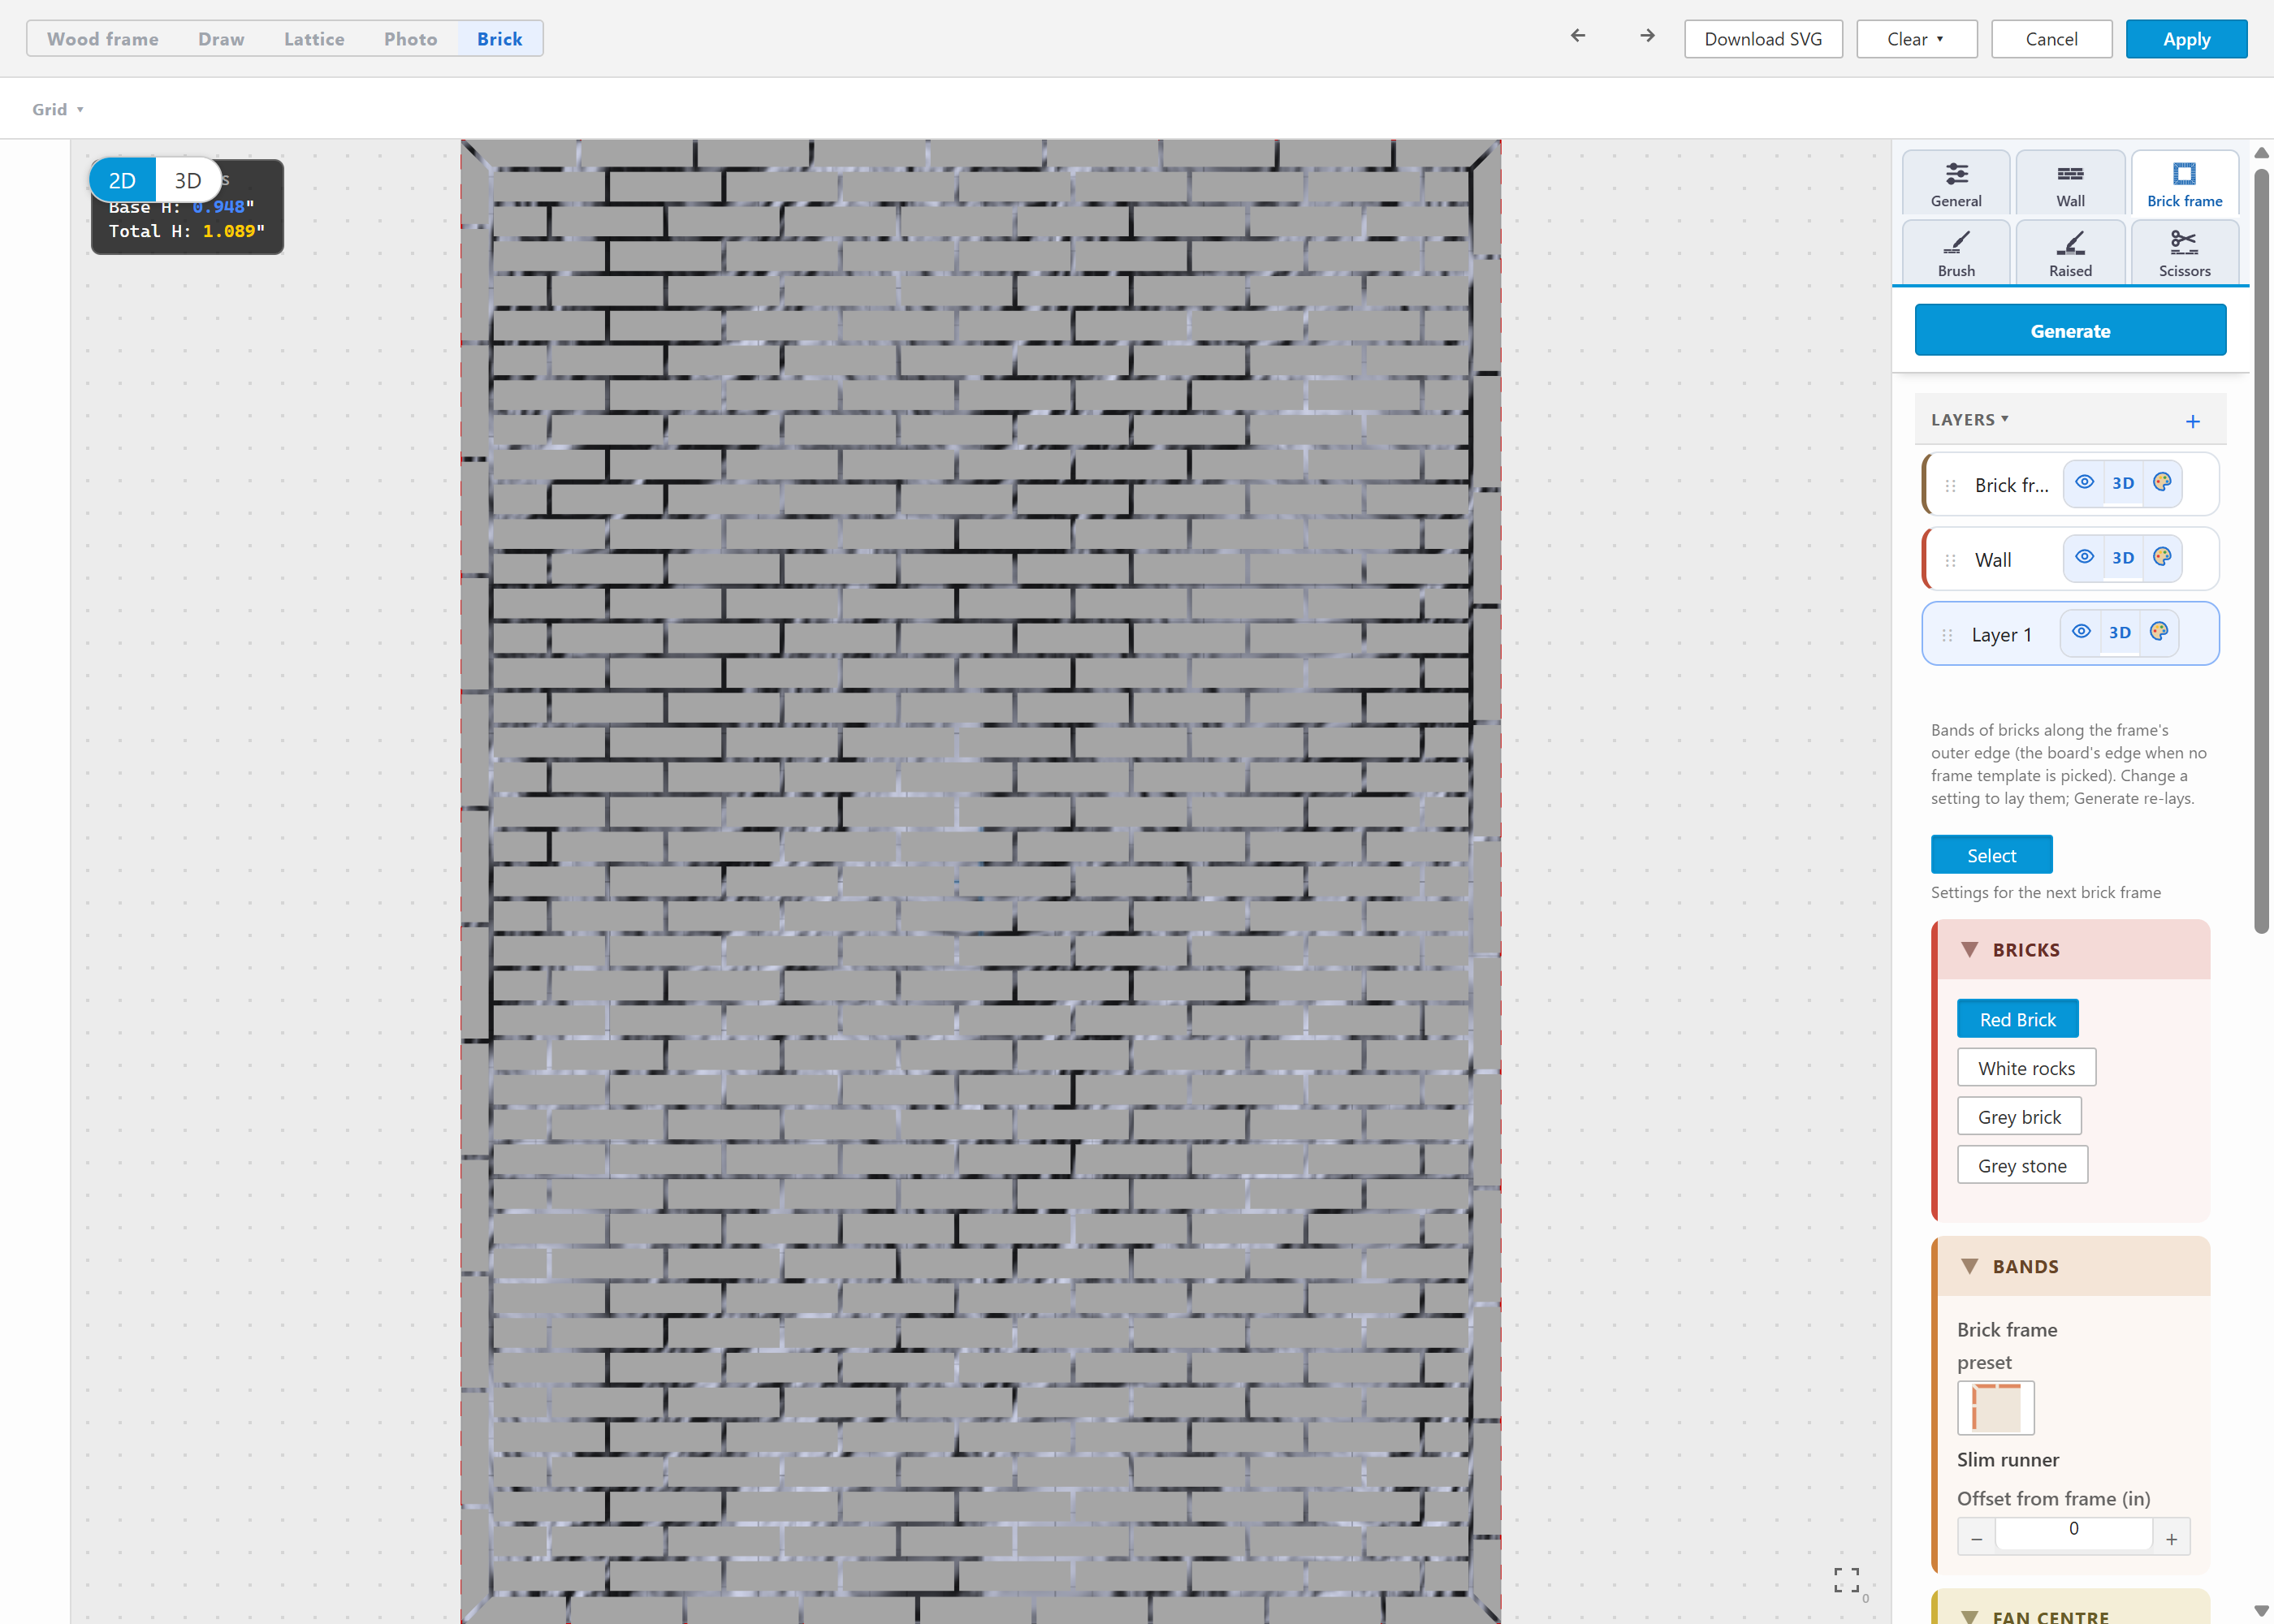
Task: Toggle 3D for Layer 1
Action: tap(2120, 632)
